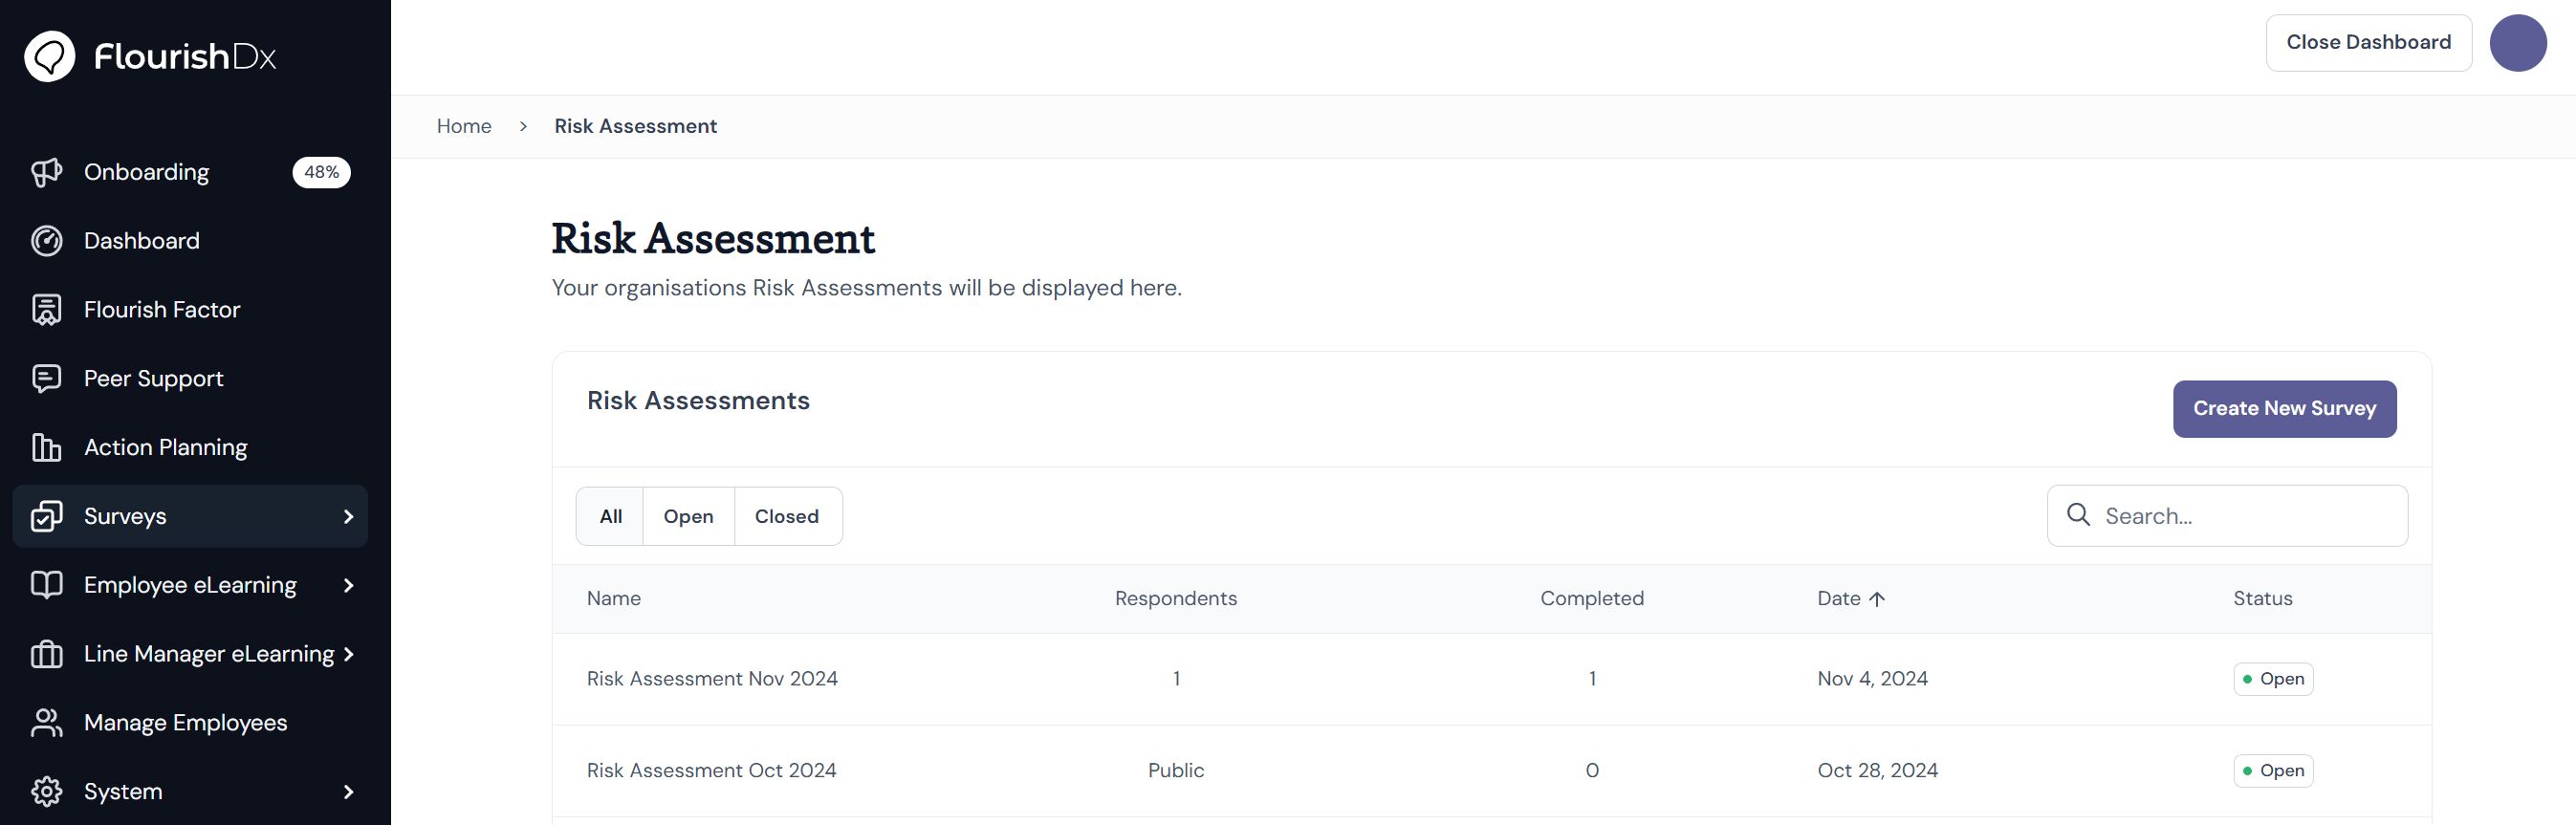Click the Surveys checkbox icon
Screen dimensions: 2576x825
coord(46,517)
